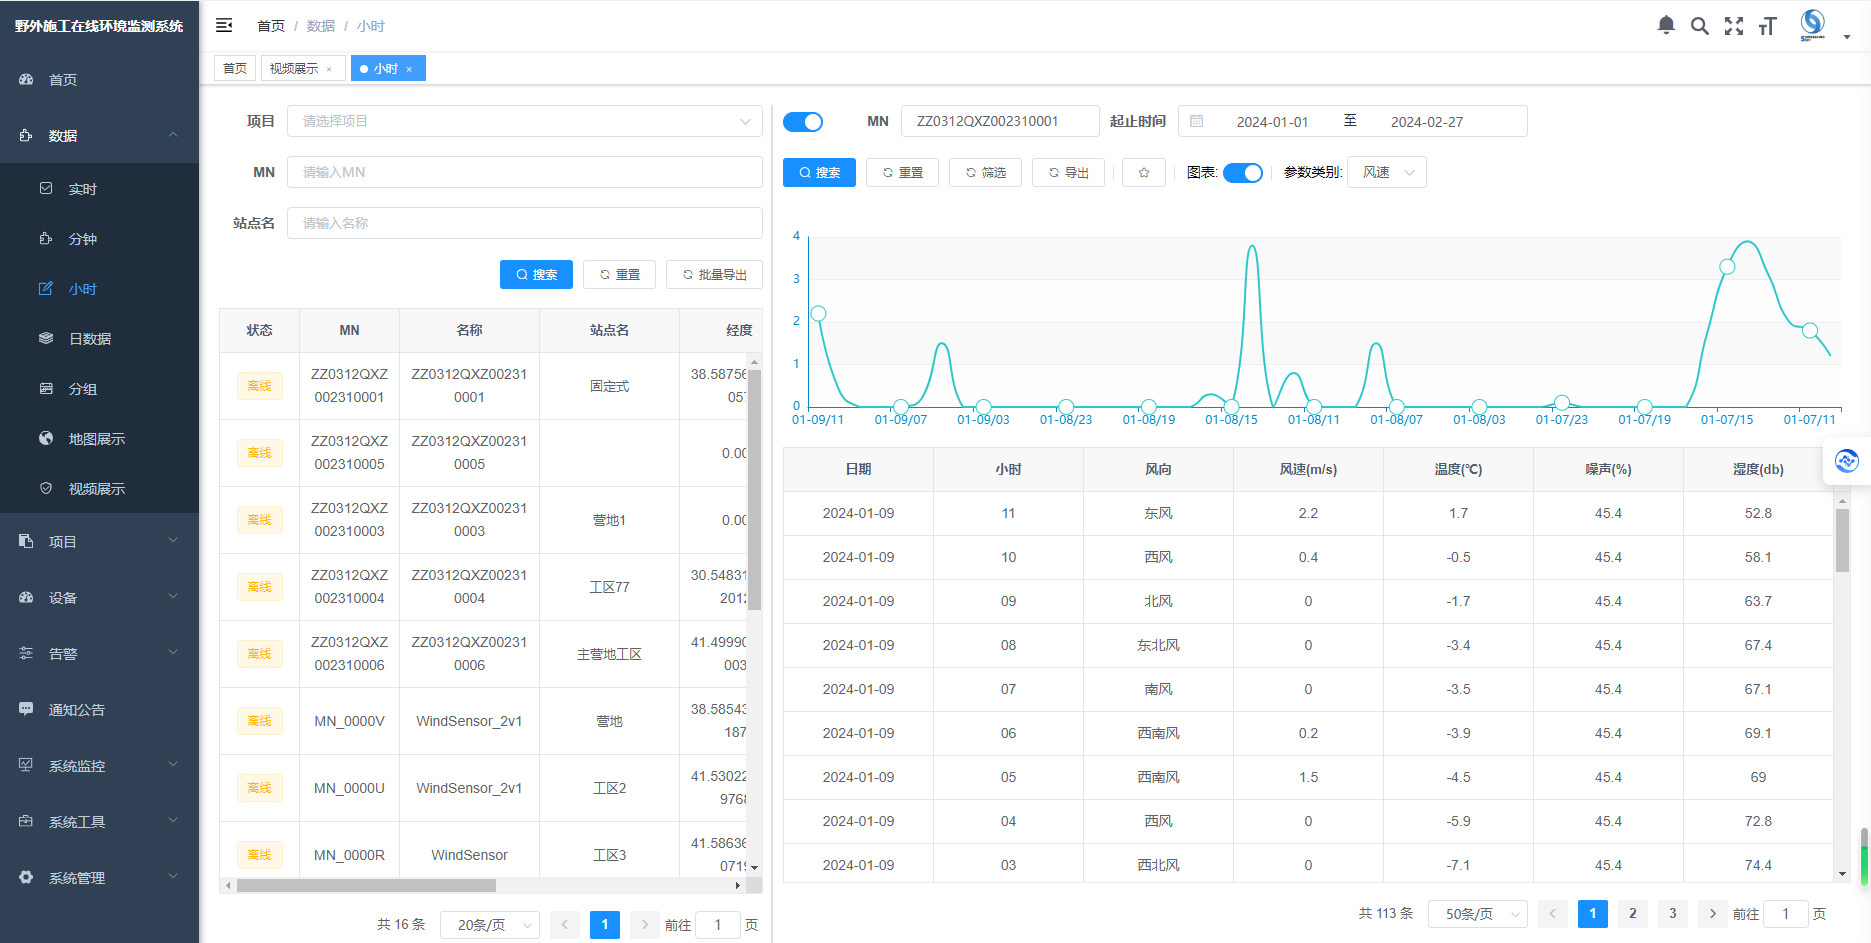Click calendar icon in date range field
Screen dimensions: 1871x943
coord(1197,121)
